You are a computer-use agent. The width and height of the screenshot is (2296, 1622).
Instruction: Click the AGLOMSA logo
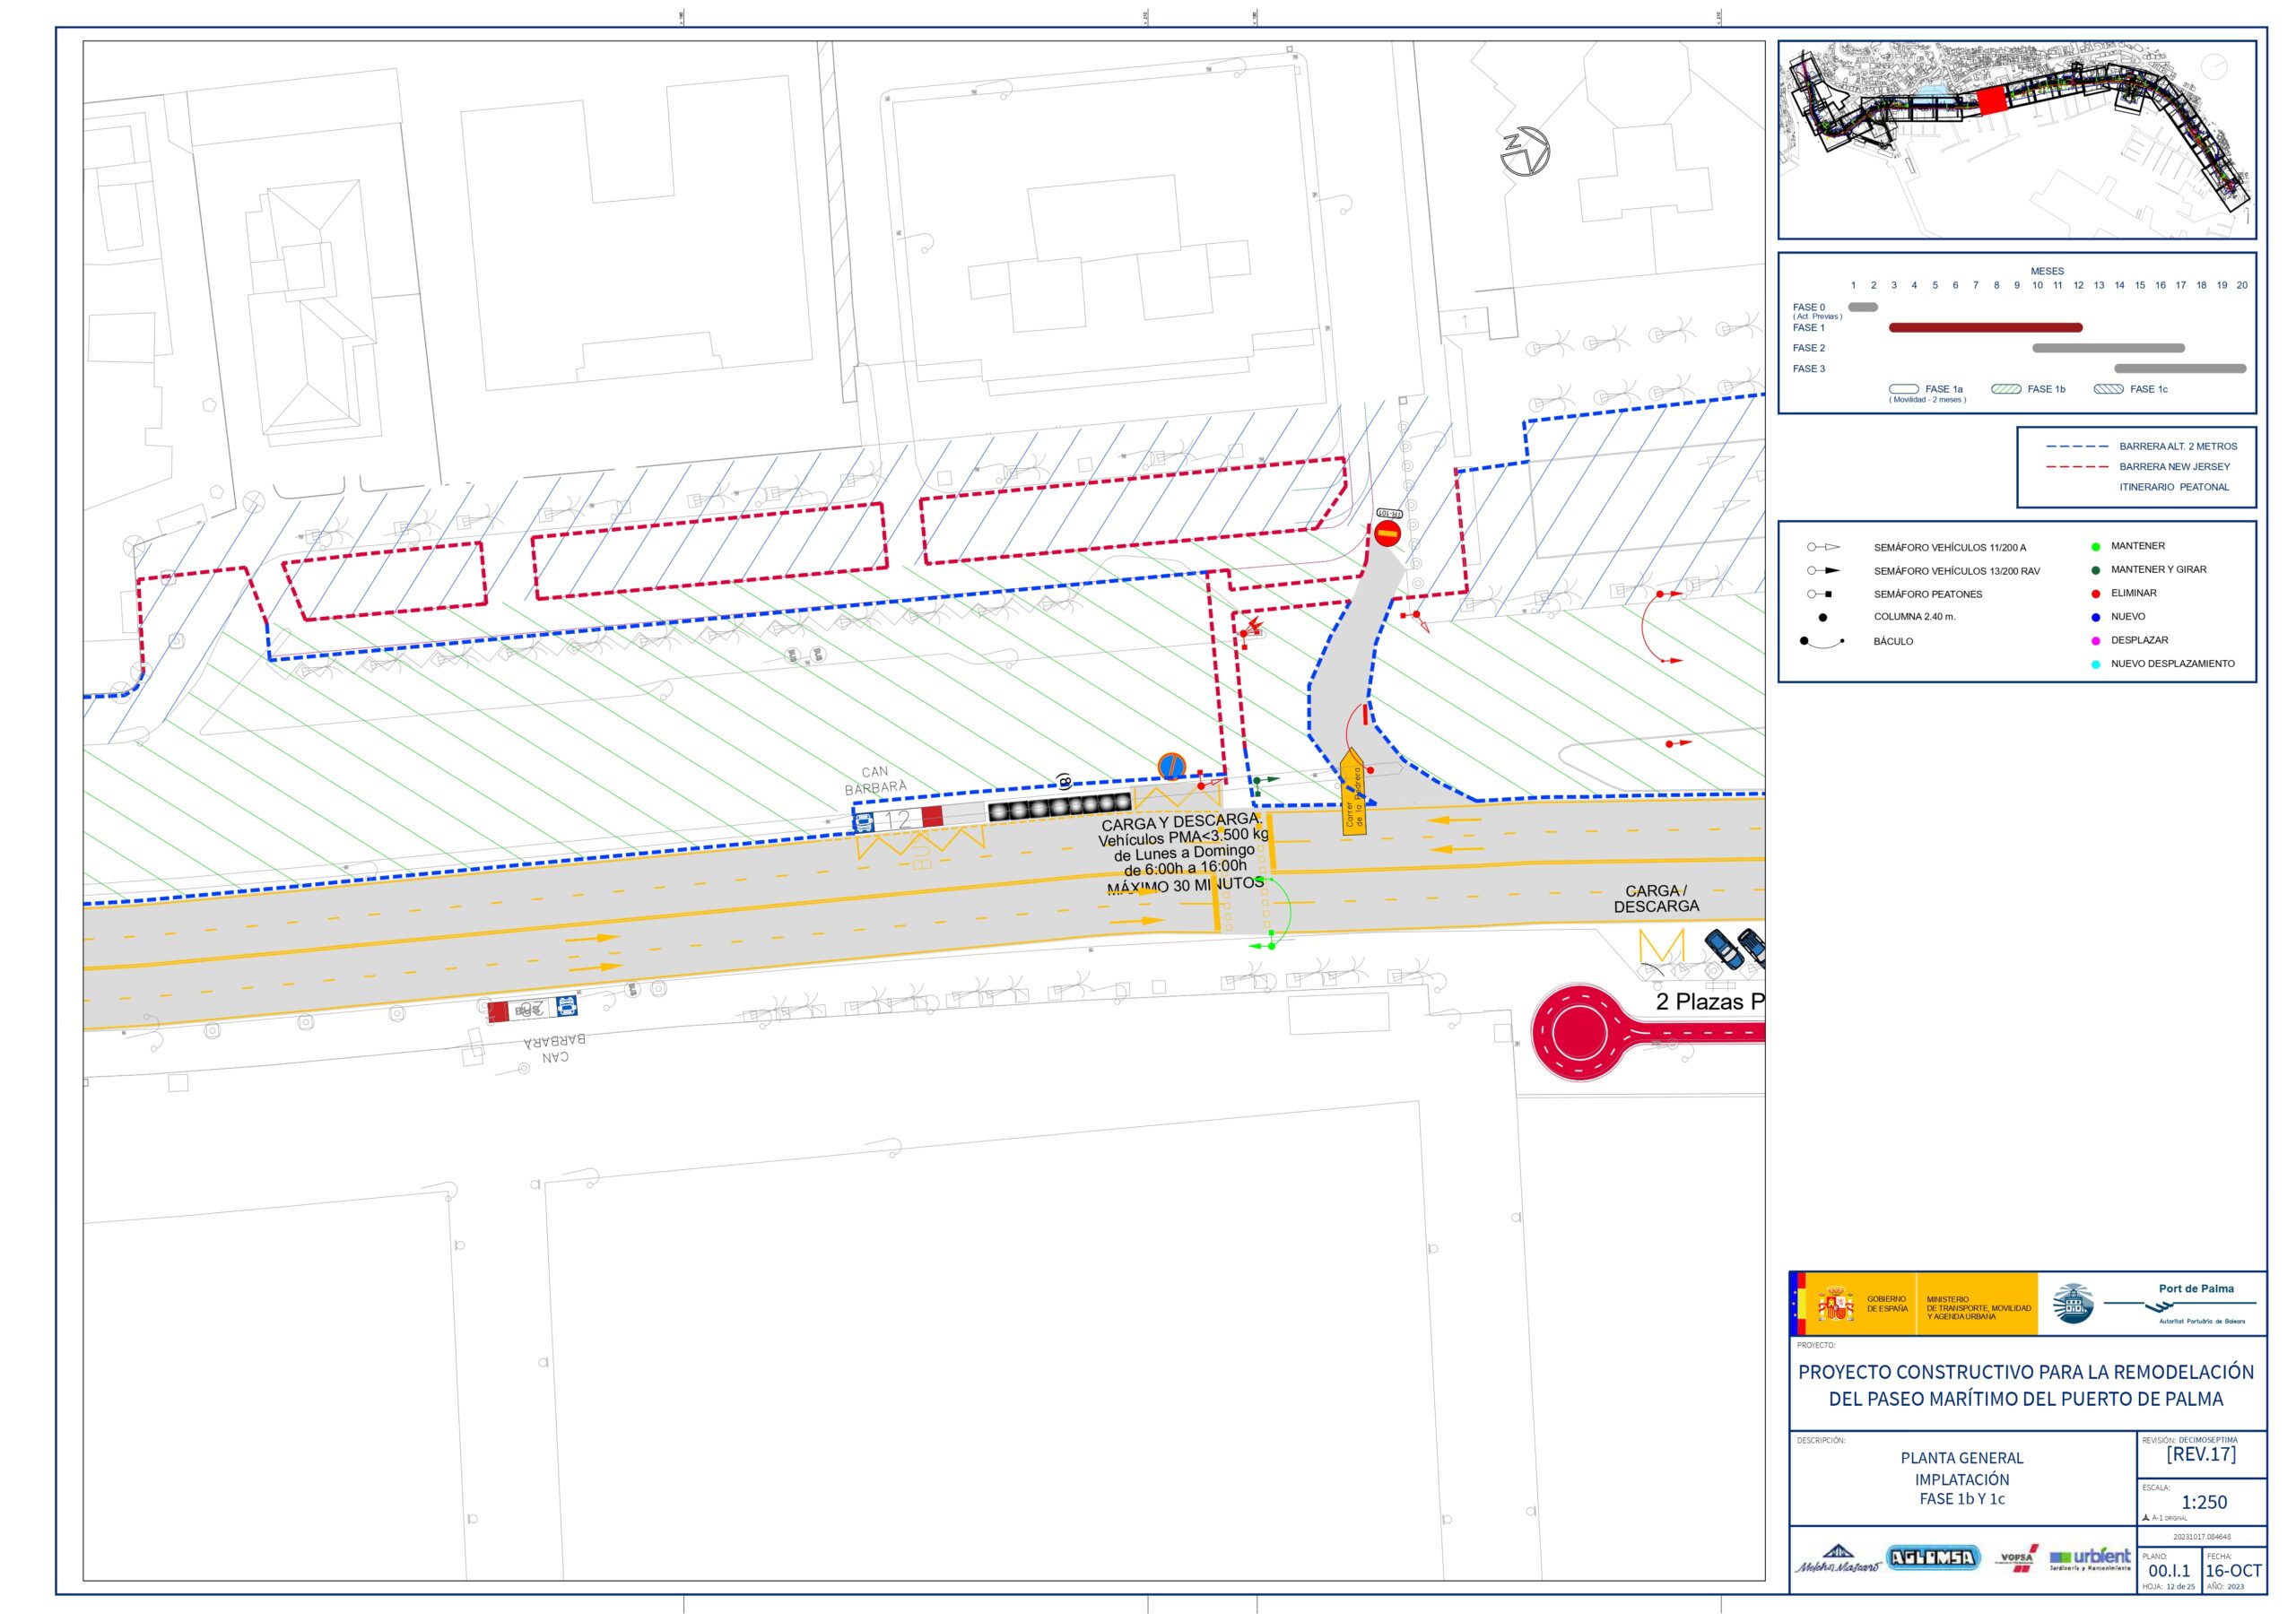coord(1933,1558)
